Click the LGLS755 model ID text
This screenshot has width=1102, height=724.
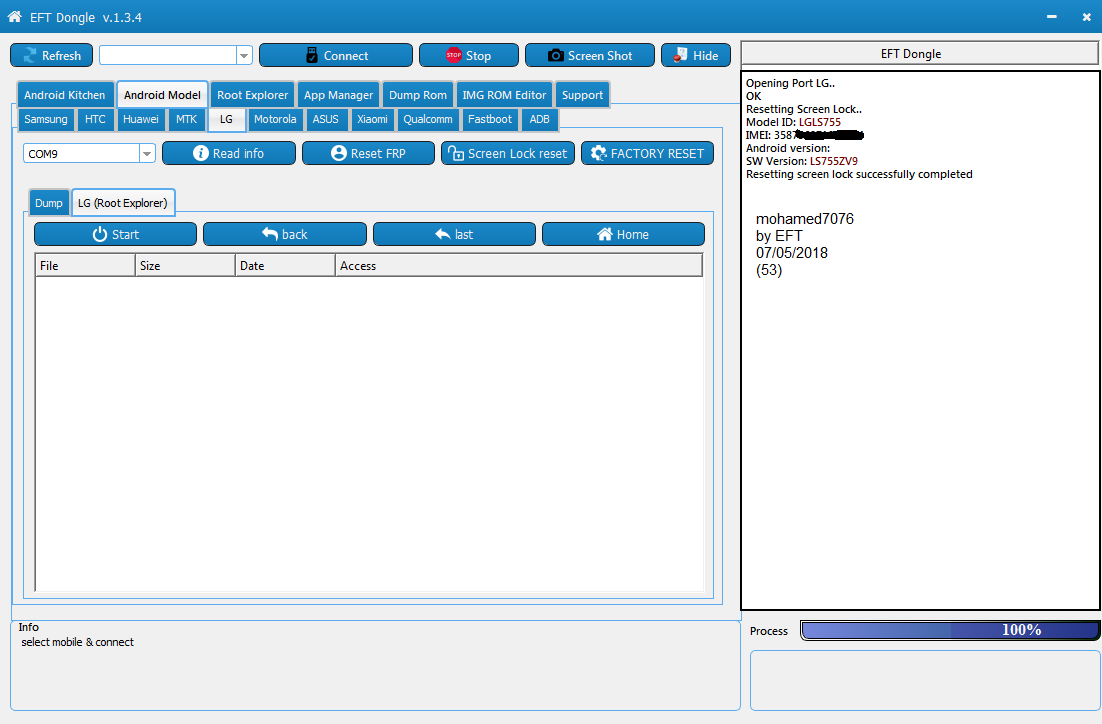819,122
